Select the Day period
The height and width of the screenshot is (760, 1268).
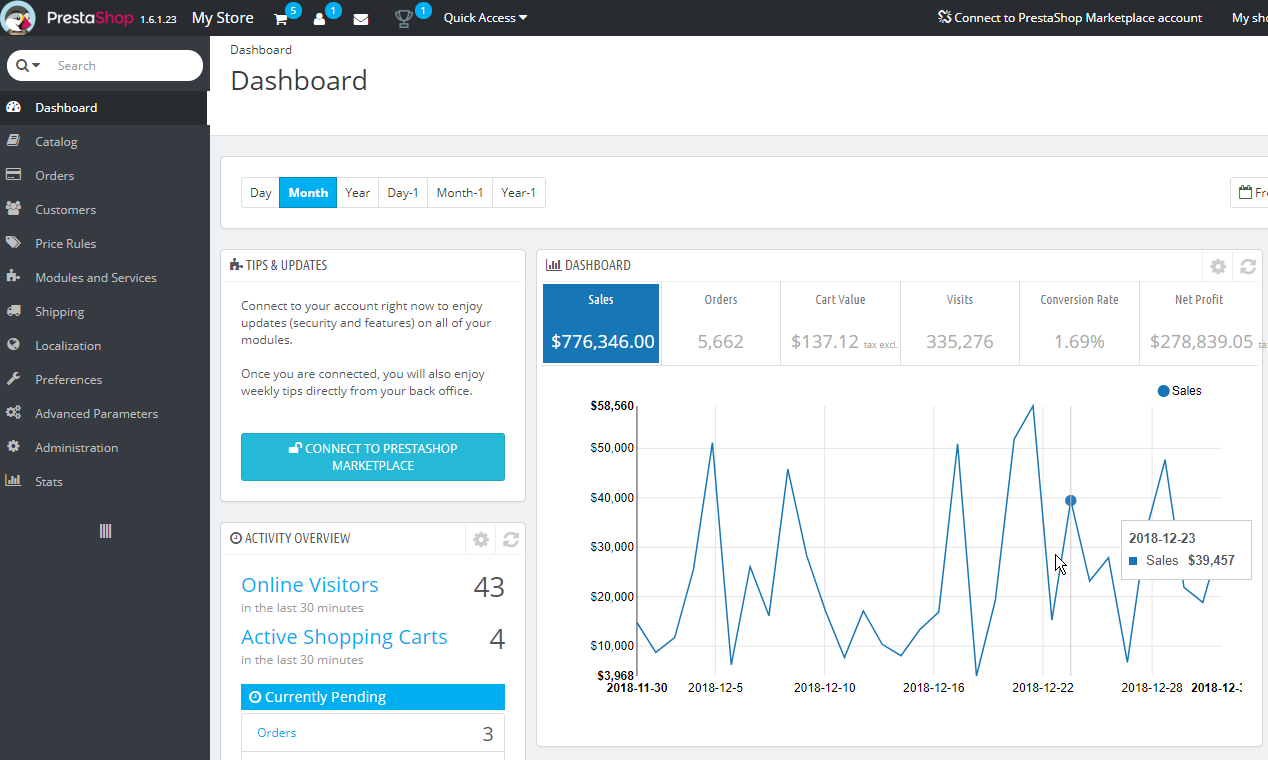261,193
